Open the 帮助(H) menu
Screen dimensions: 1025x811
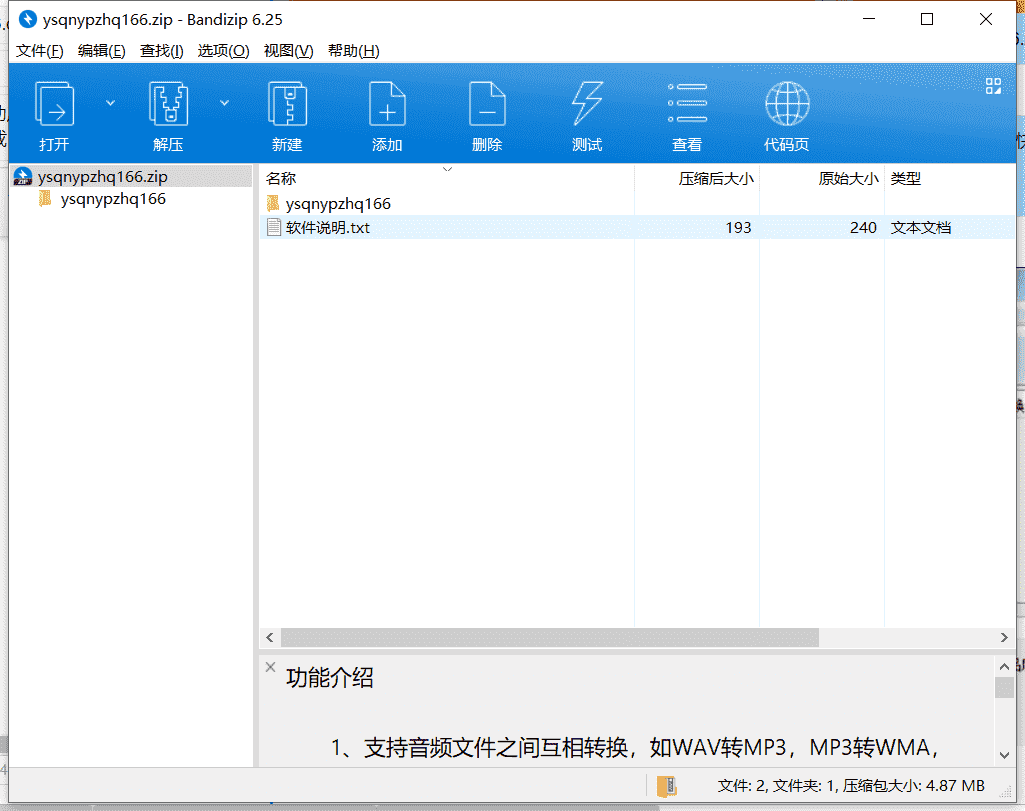(x=354, y=51)
